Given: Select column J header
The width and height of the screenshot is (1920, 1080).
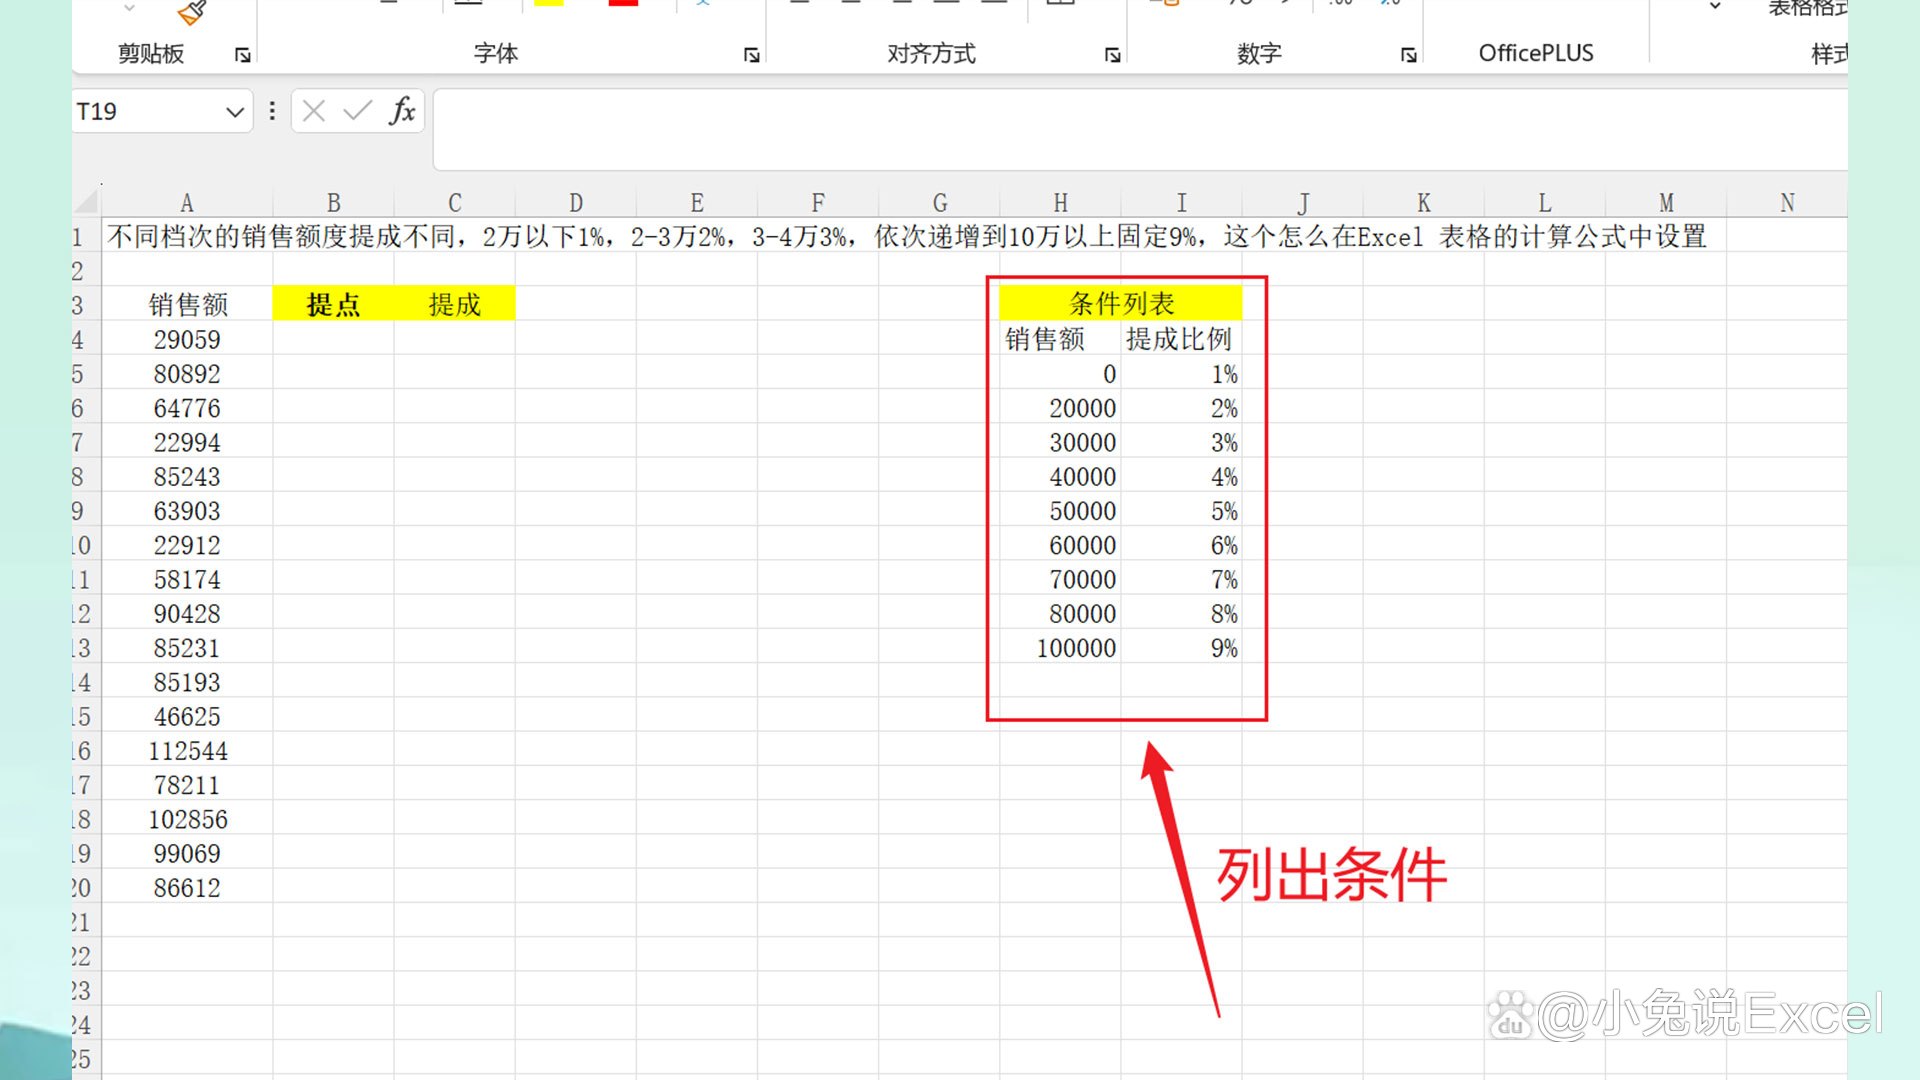Looking at the screenshot, I should point(1302,203).
